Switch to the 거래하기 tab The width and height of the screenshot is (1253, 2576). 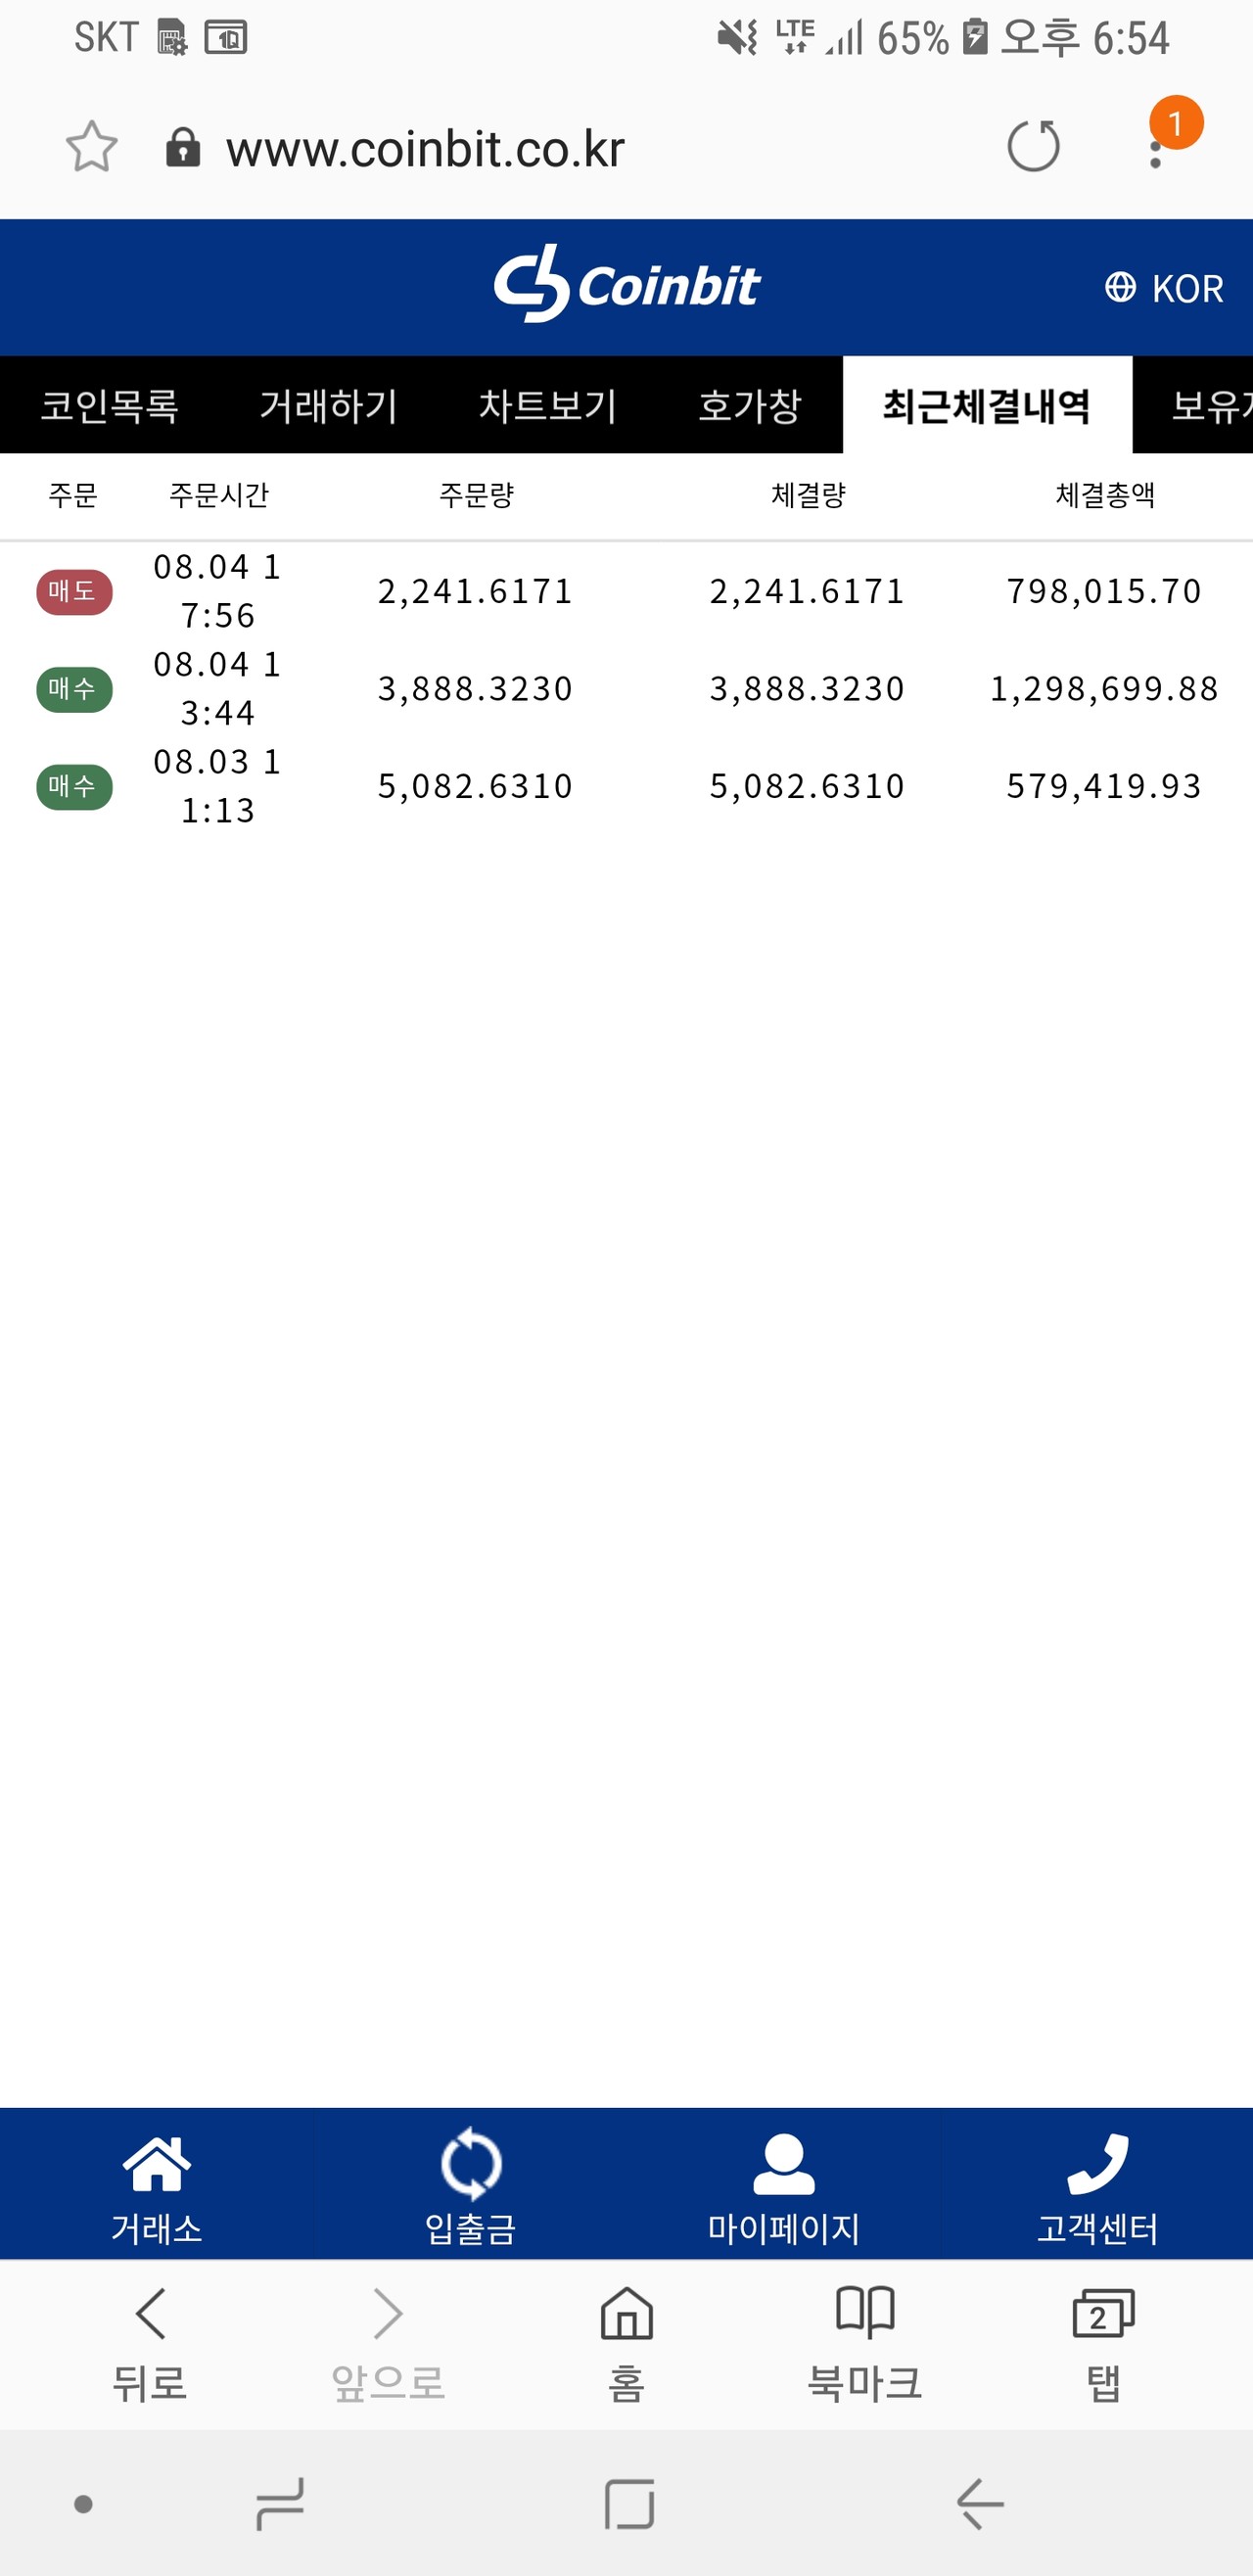(328, 405)
